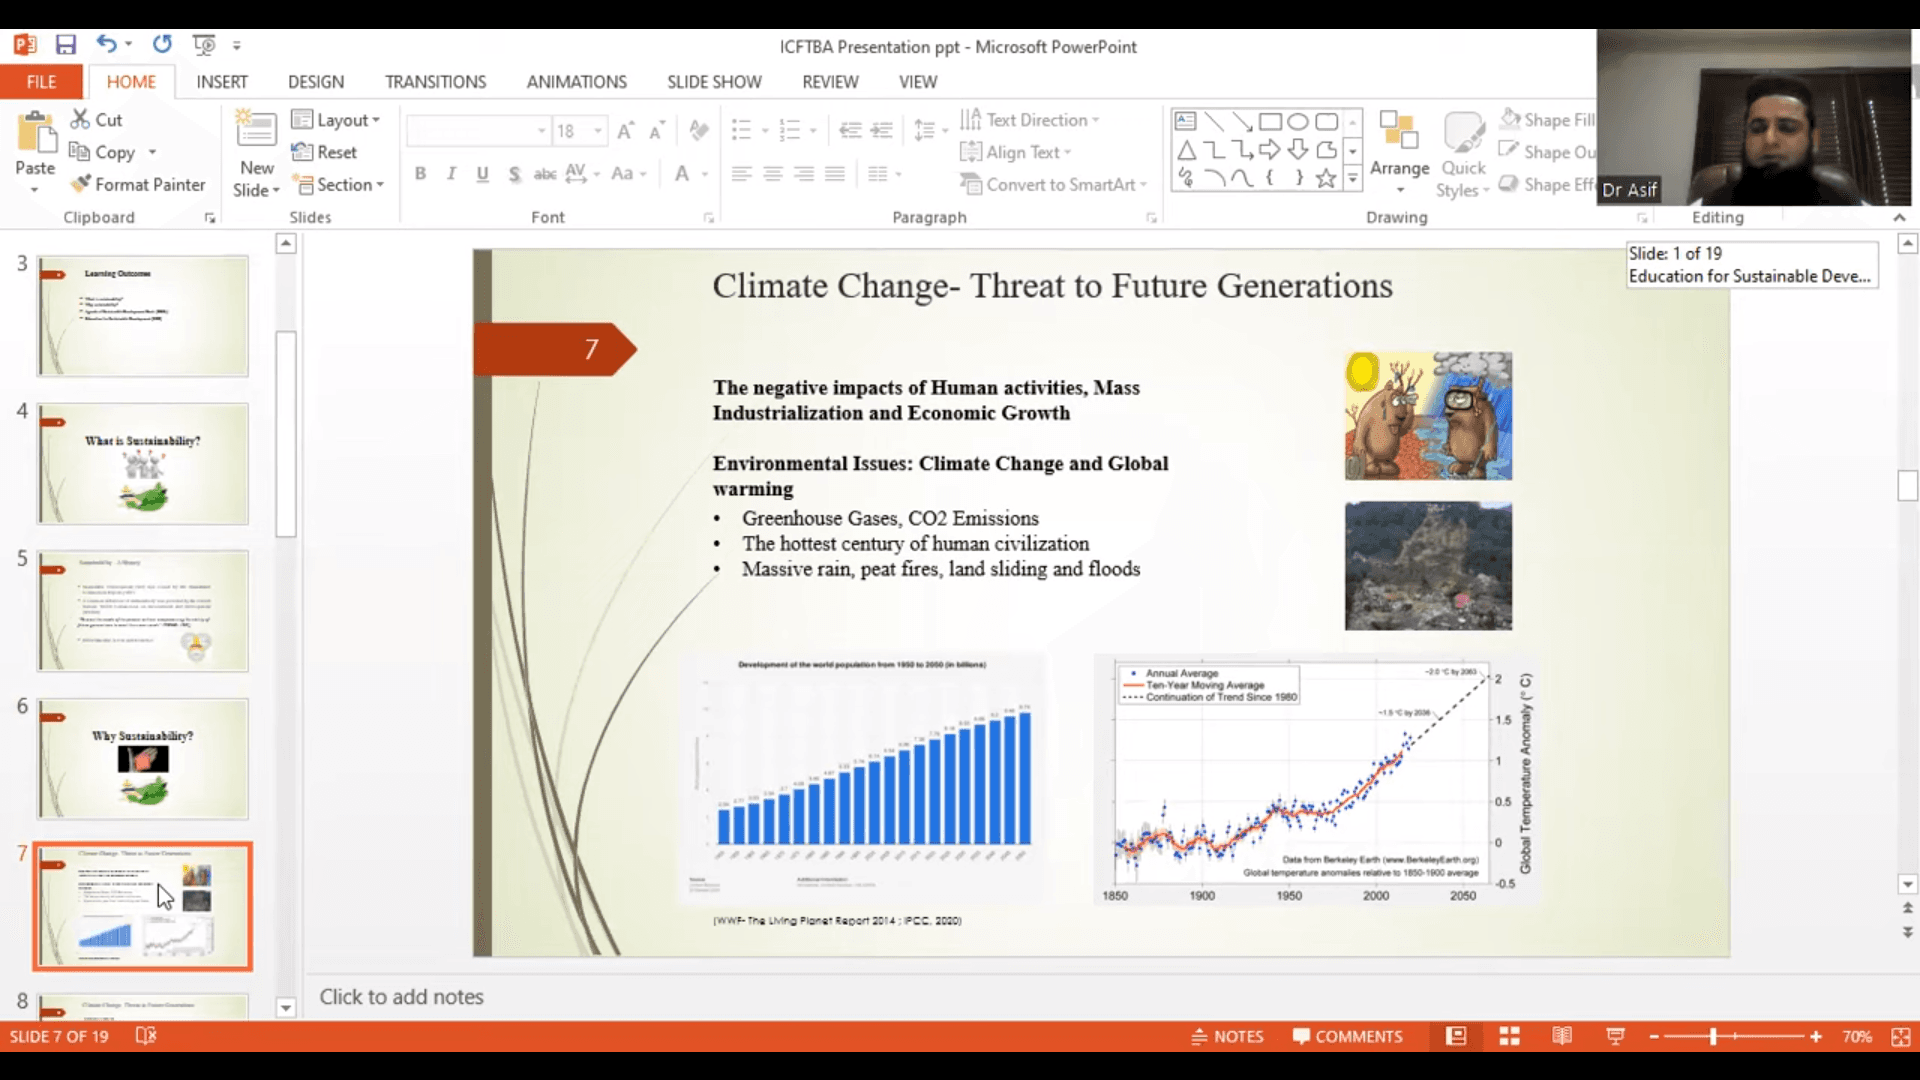This screenshot has height=1080, width=1920.
Task: Switch to the INSERT tab
Action: (x=222, y=81)
